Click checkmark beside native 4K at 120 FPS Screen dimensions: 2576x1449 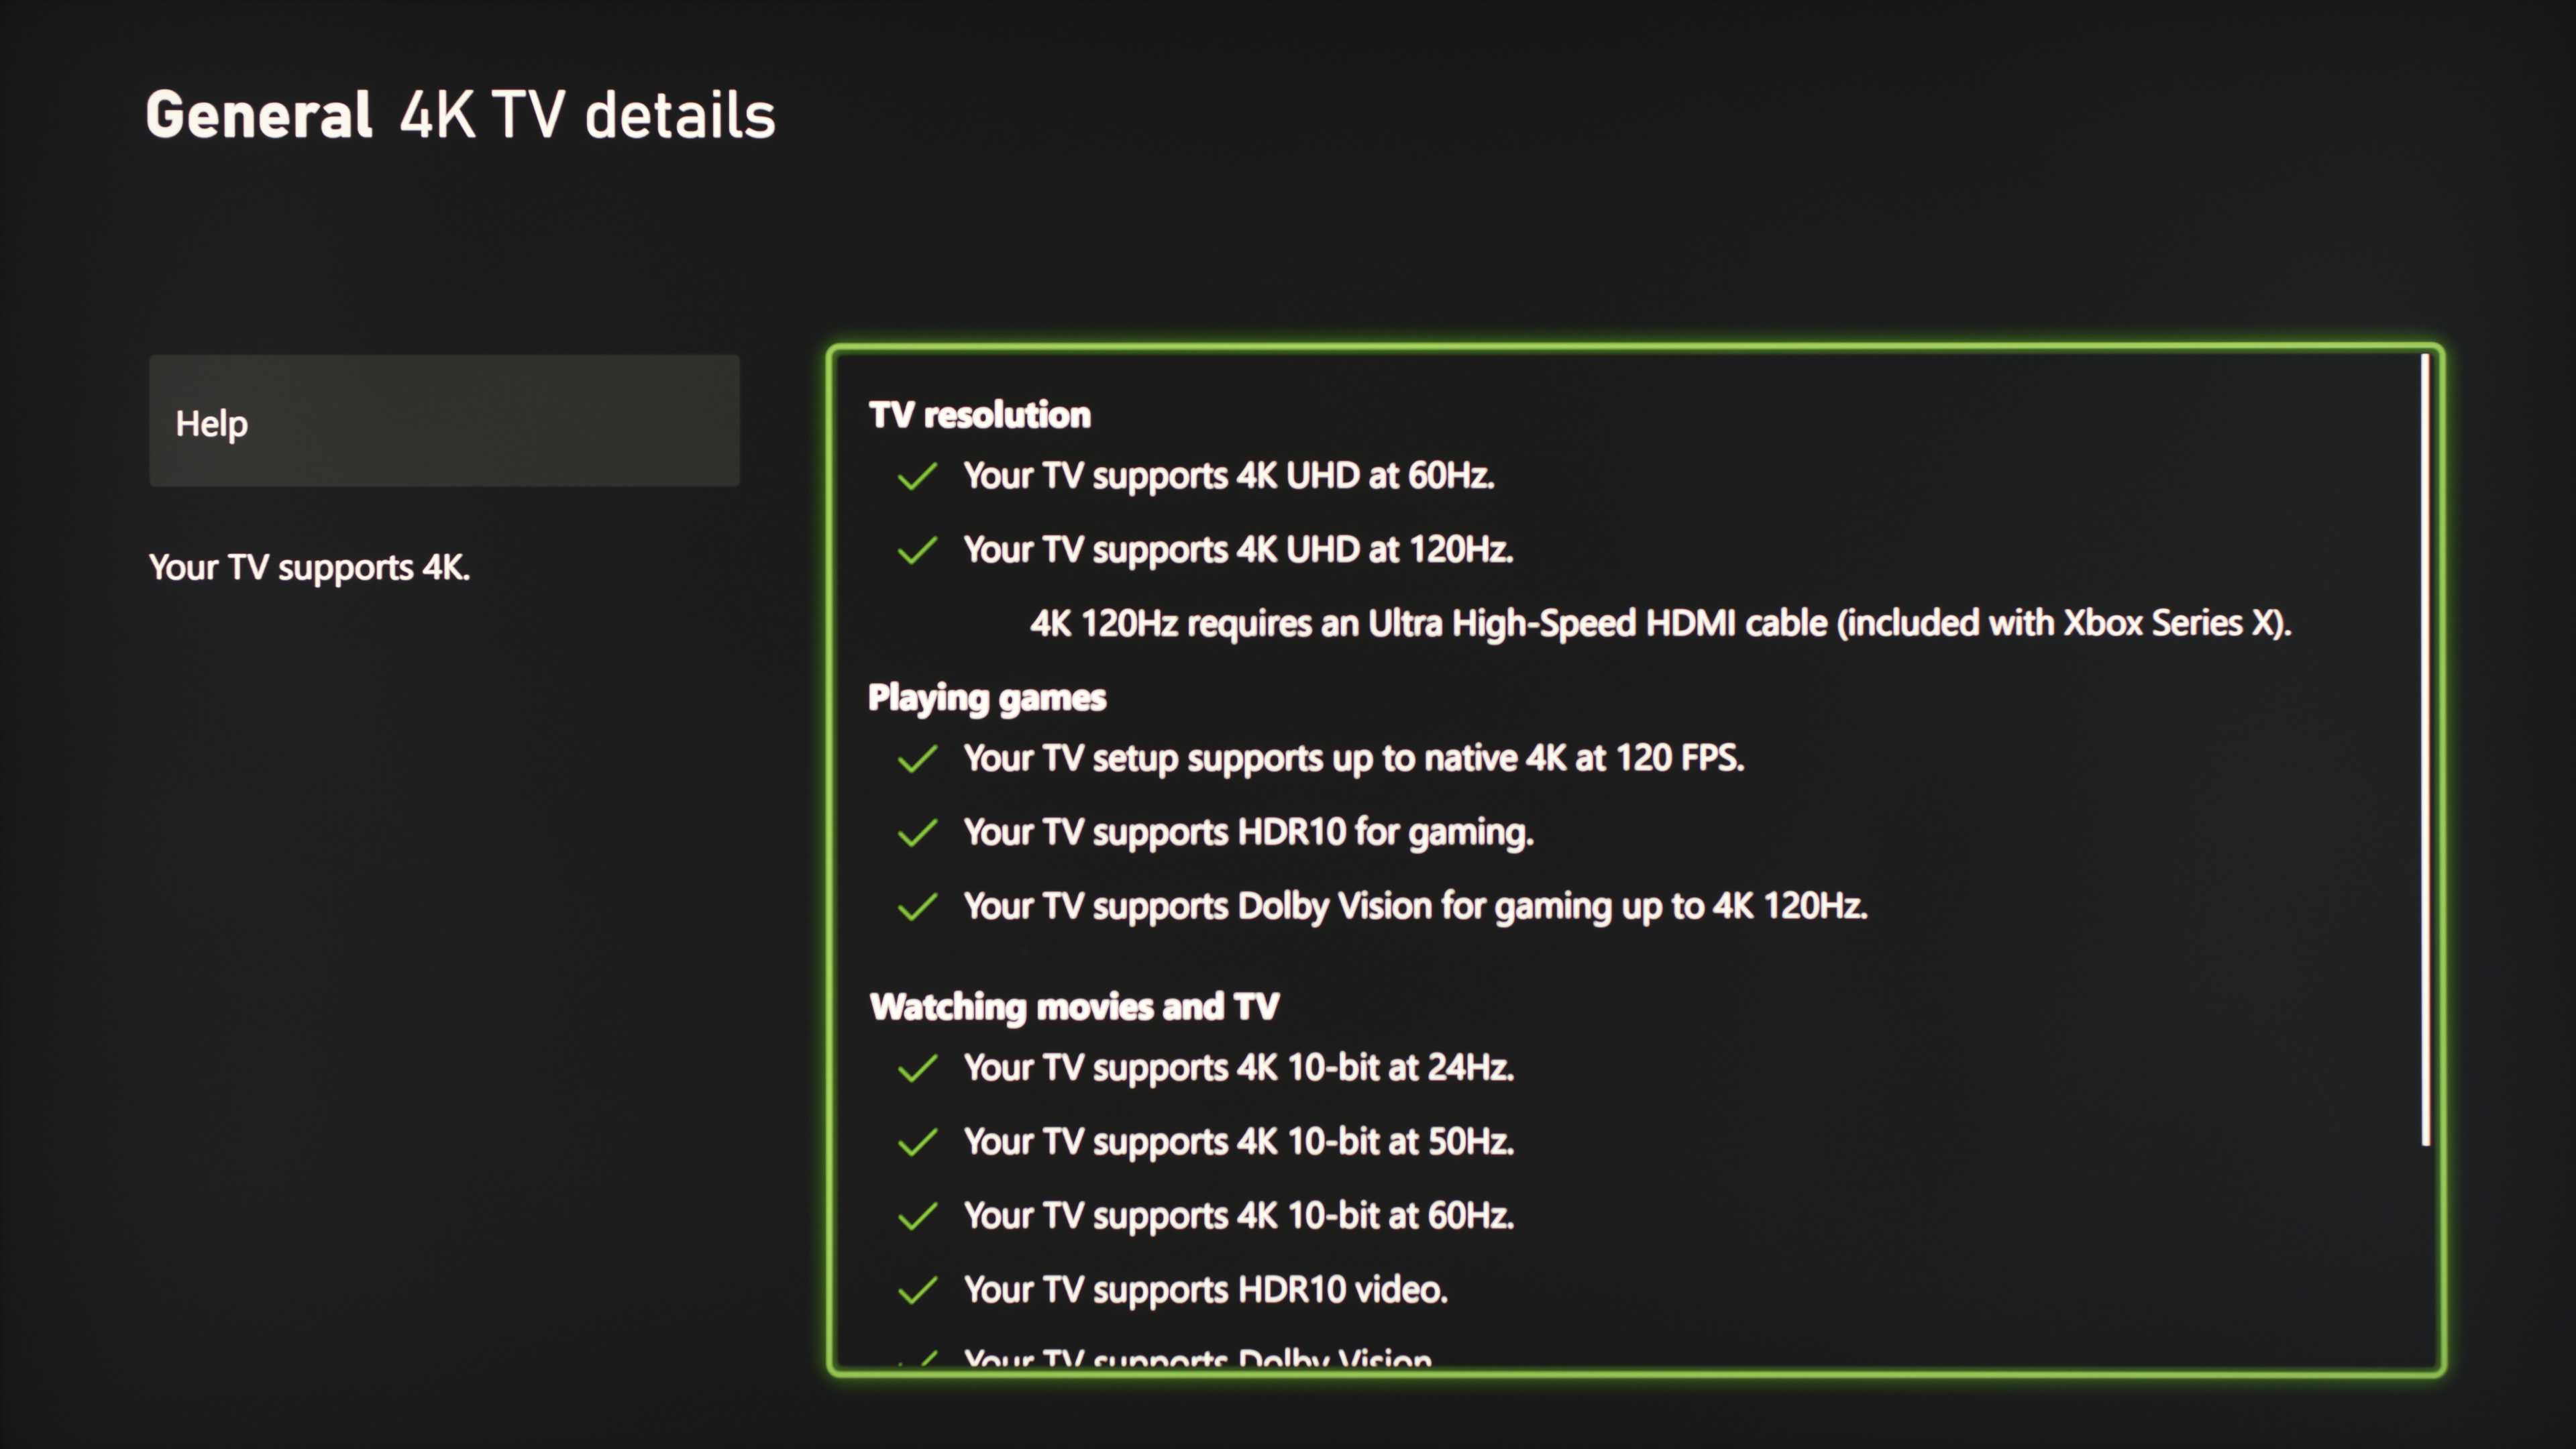pos(917,759)
